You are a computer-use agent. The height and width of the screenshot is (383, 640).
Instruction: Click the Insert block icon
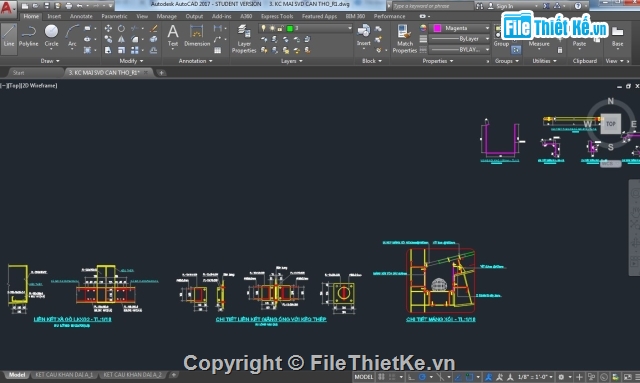point(363,36)
